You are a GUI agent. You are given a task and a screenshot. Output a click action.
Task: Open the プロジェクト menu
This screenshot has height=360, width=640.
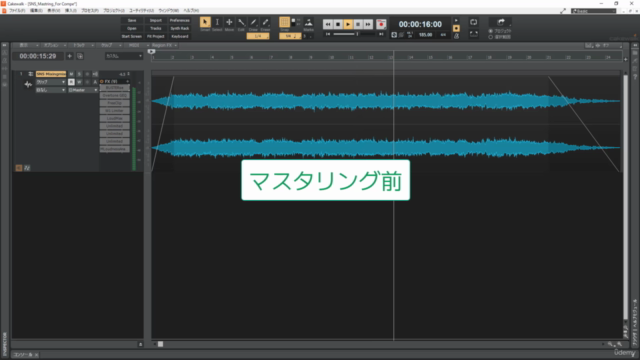114,11
